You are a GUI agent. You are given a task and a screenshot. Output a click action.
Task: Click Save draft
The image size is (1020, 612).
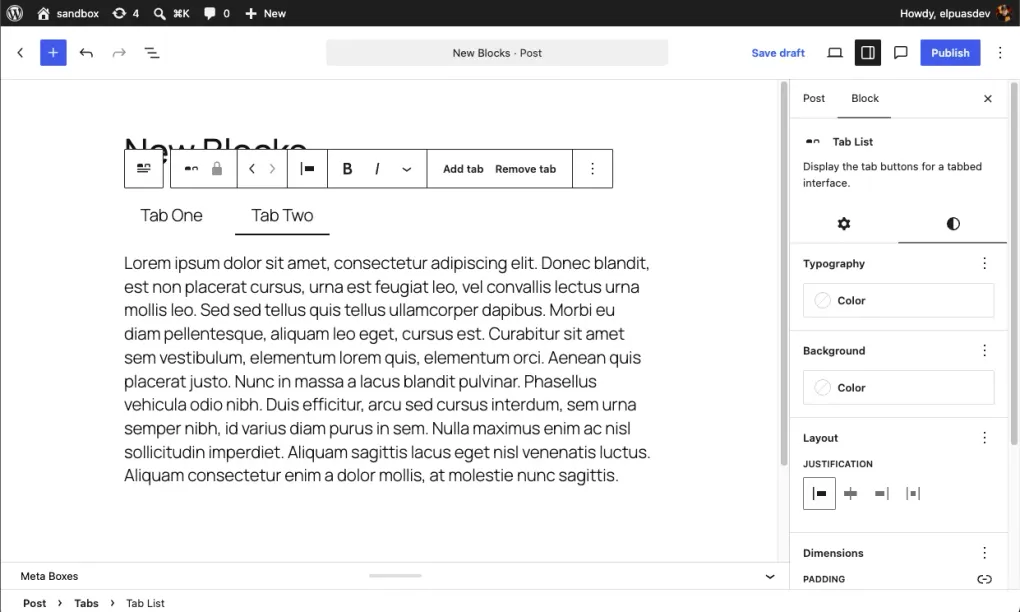coord(778,53)
